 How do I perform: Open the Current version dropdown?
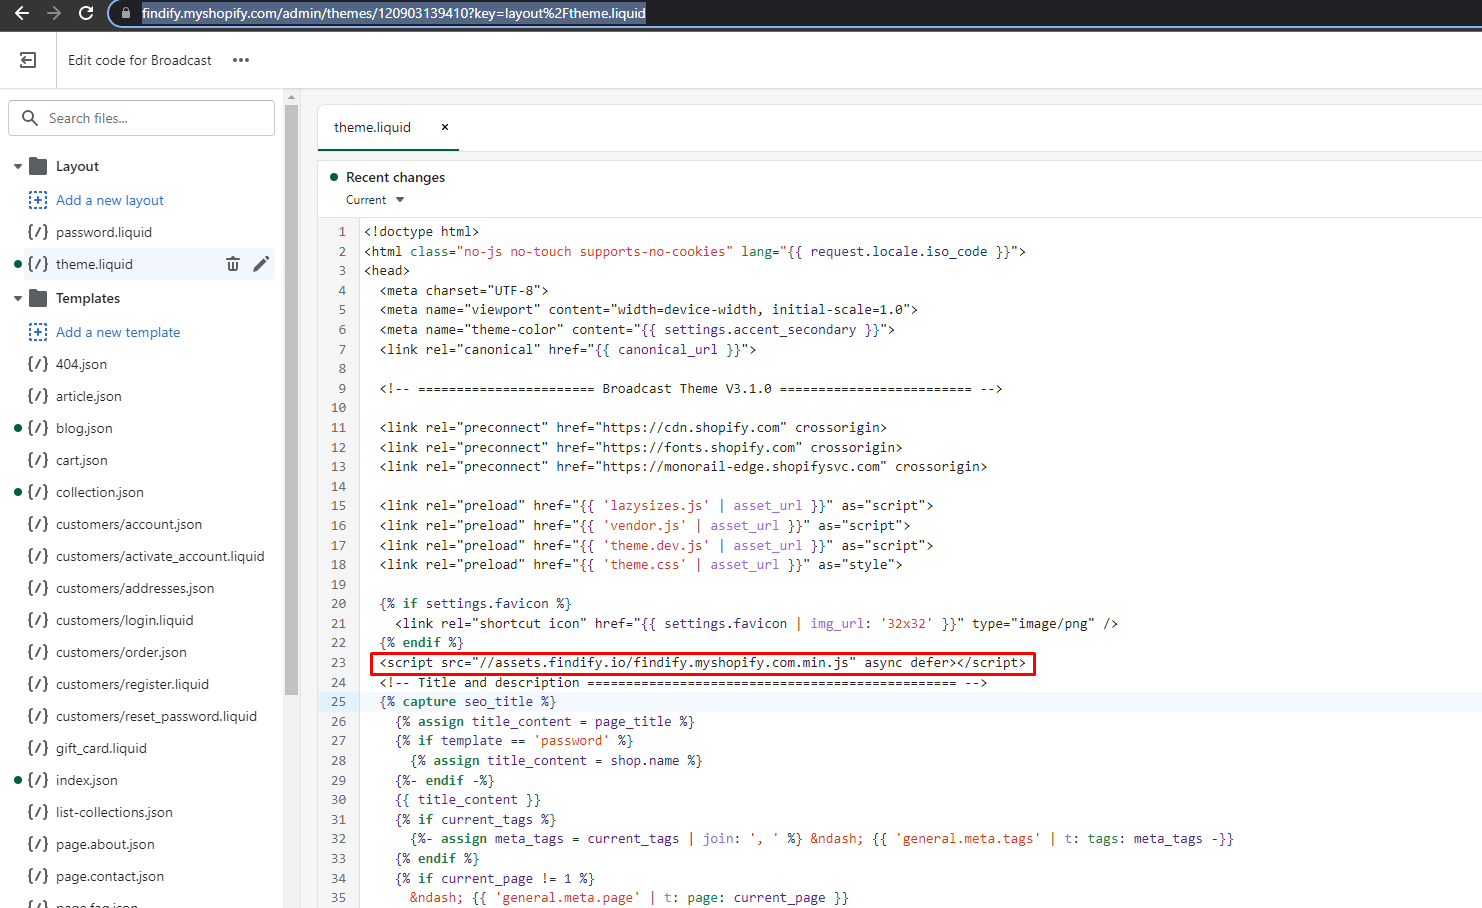point(375,200)
